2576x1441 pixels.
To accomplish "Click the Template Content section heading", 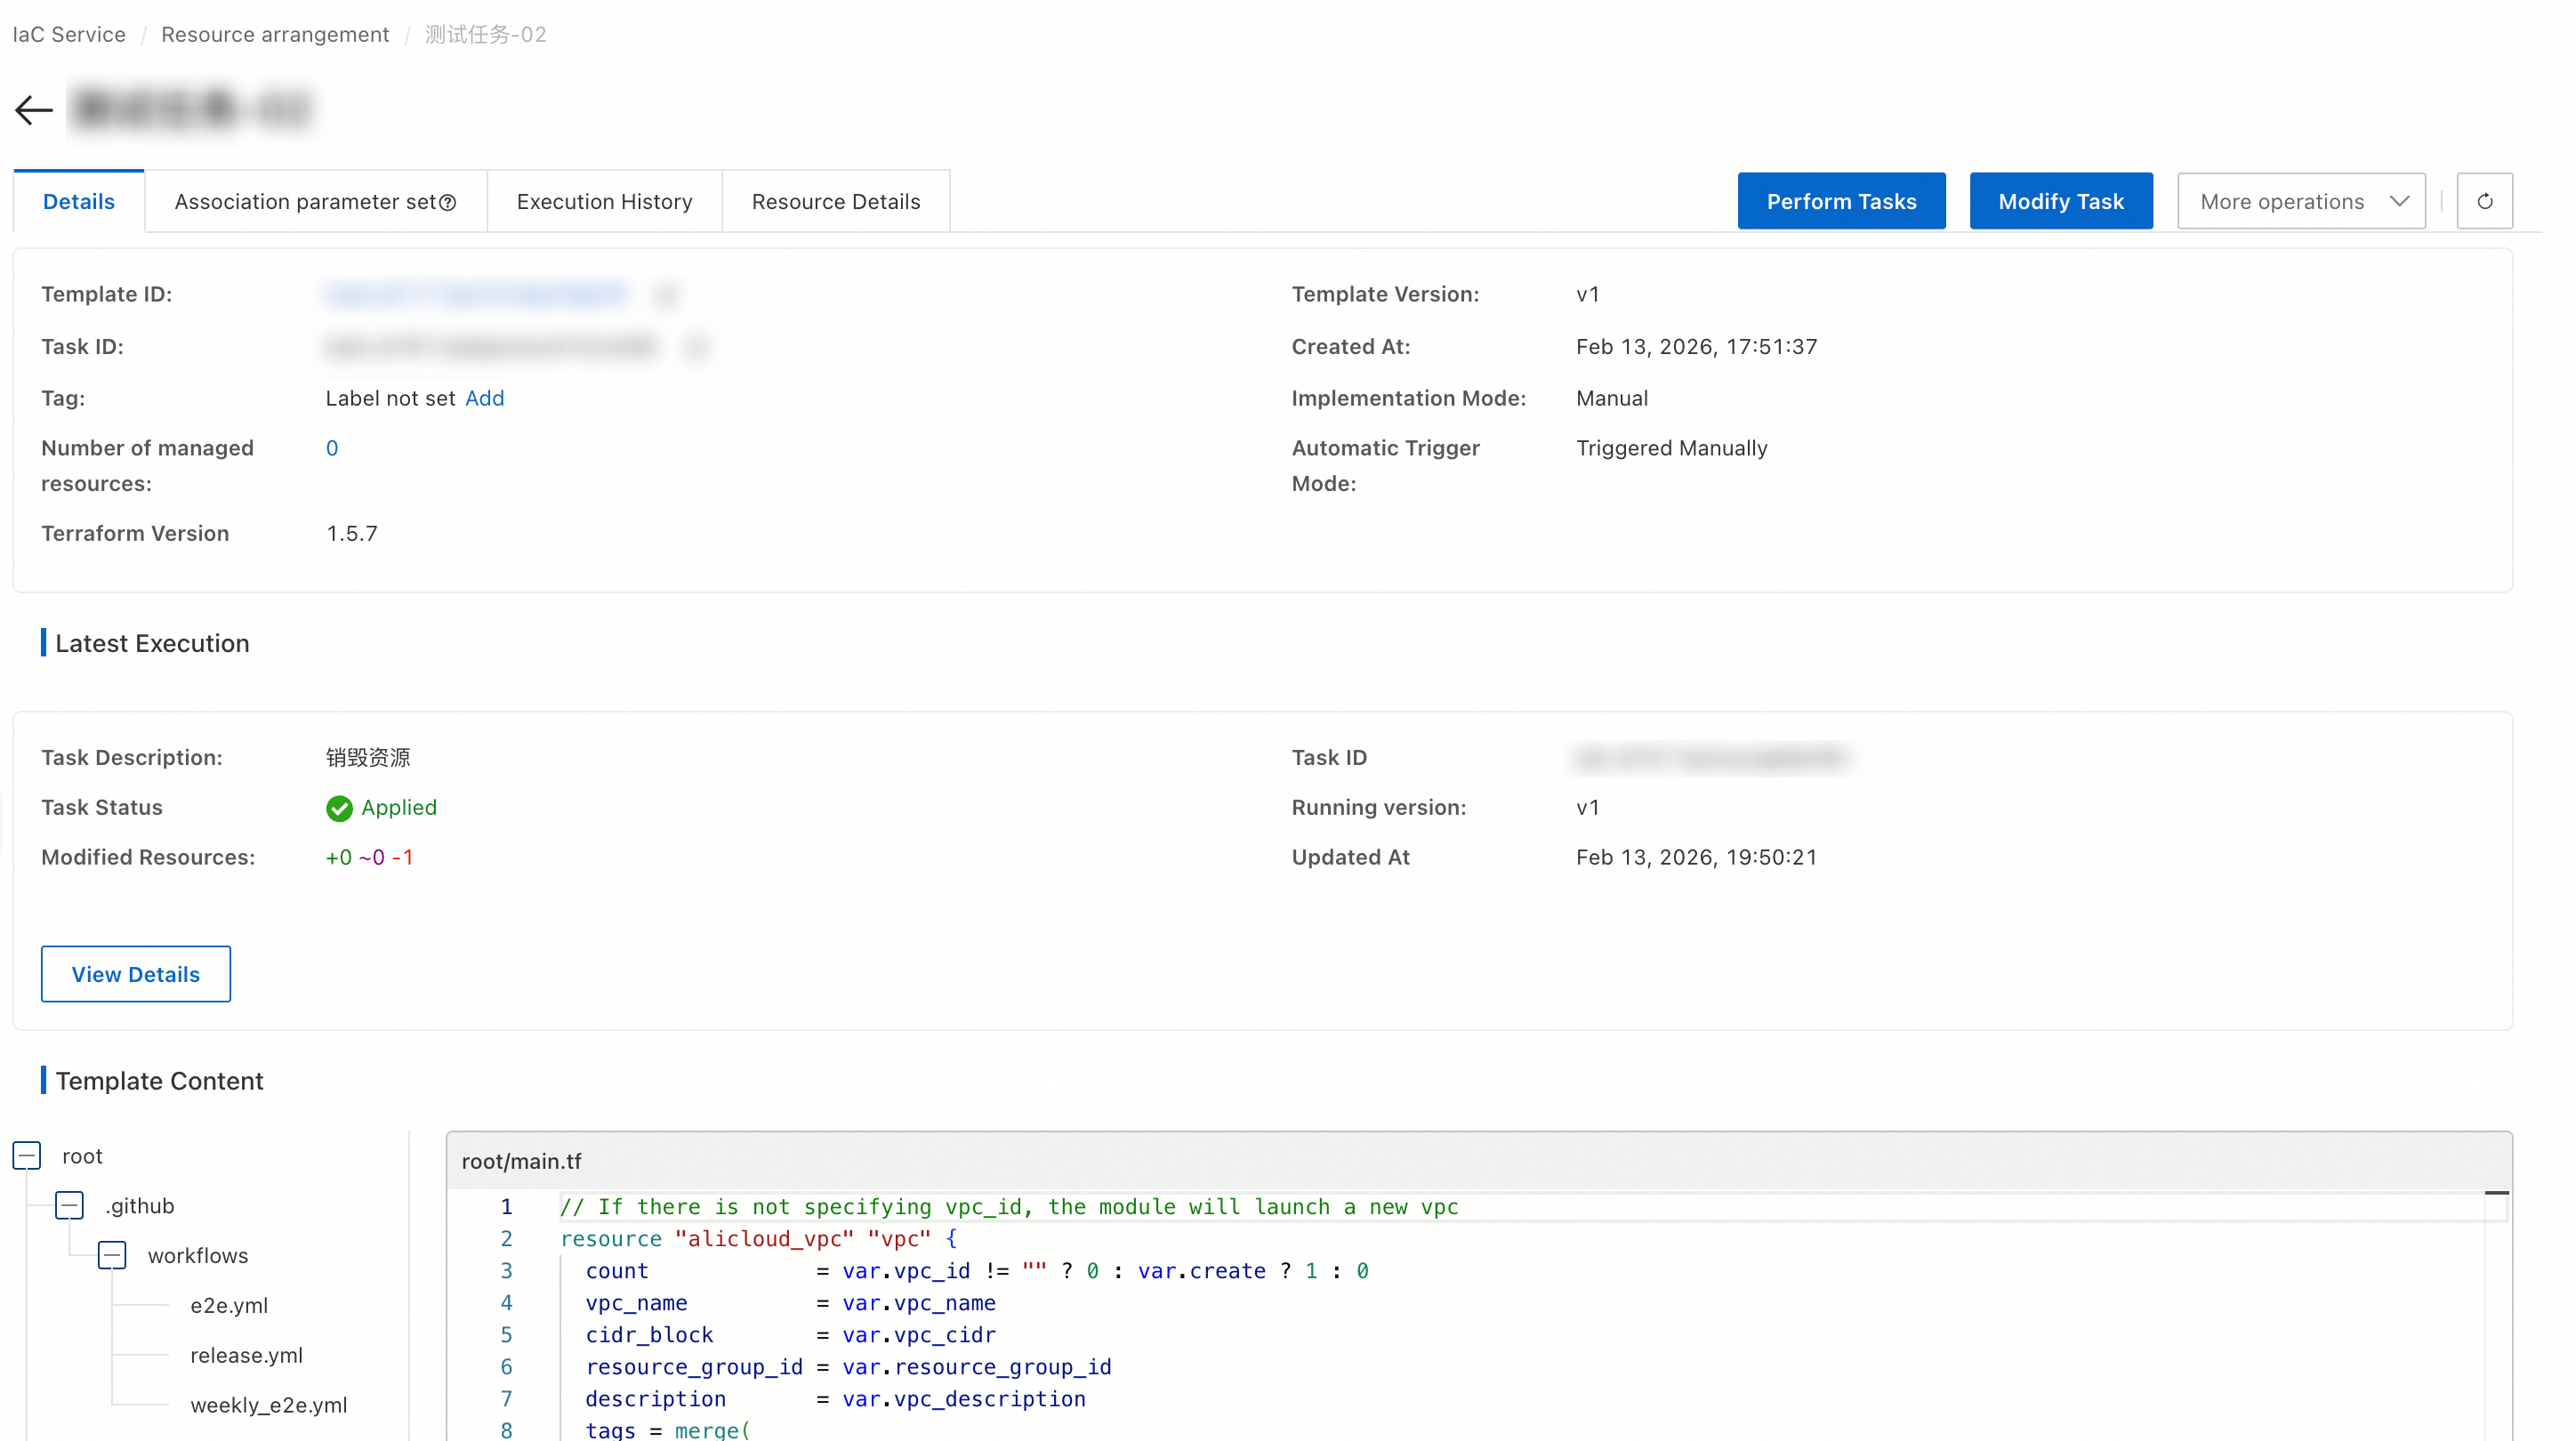I will pyautogui.click(x=159, y=1081).
